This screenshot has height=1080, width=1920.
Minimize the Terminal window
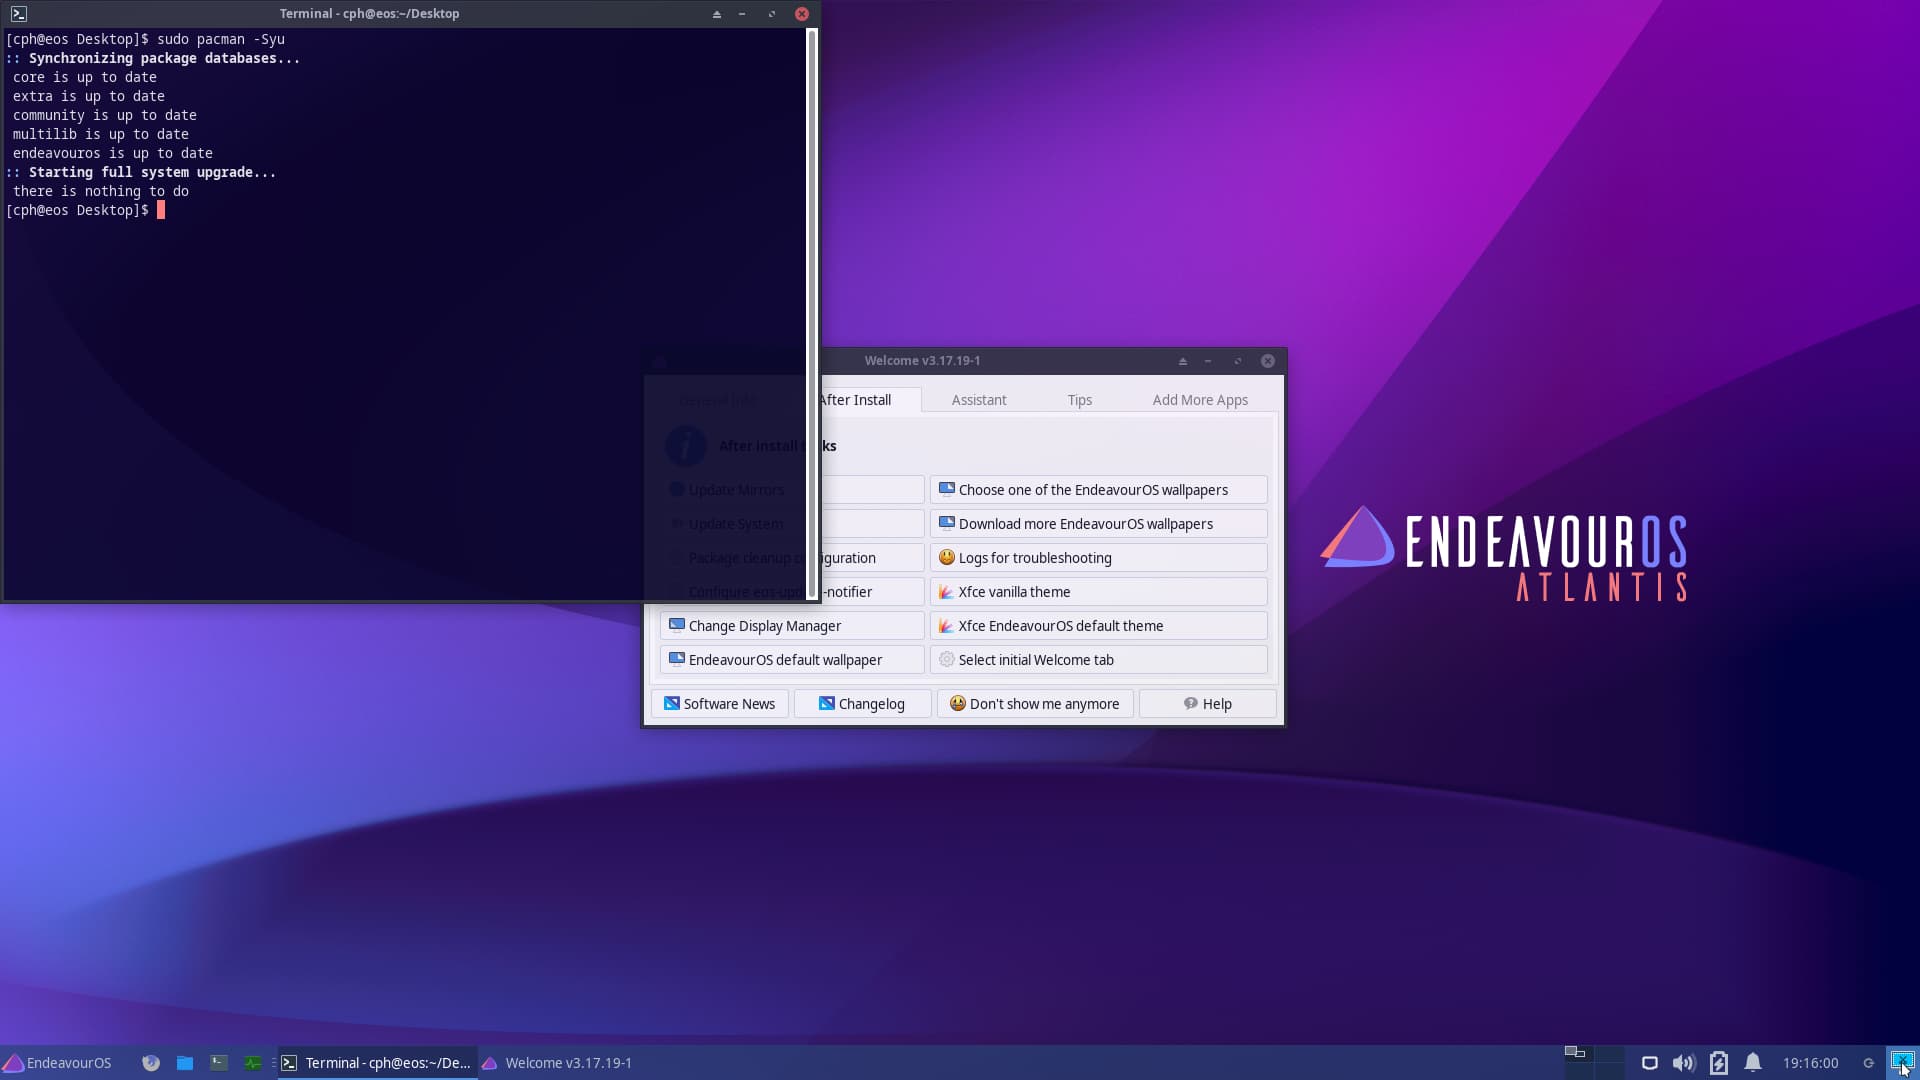click(742, 14)
